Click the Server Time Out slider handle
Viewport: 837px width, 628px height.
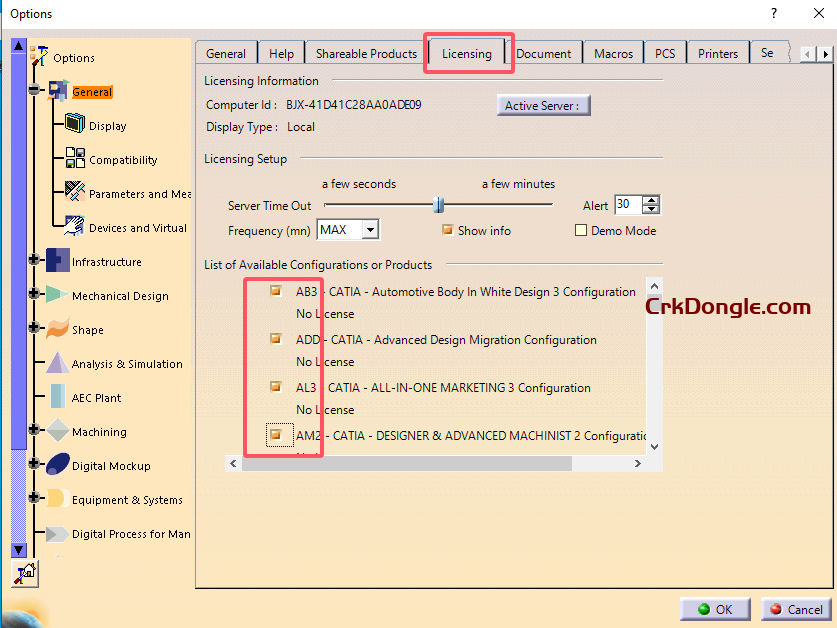coord(438,205)
